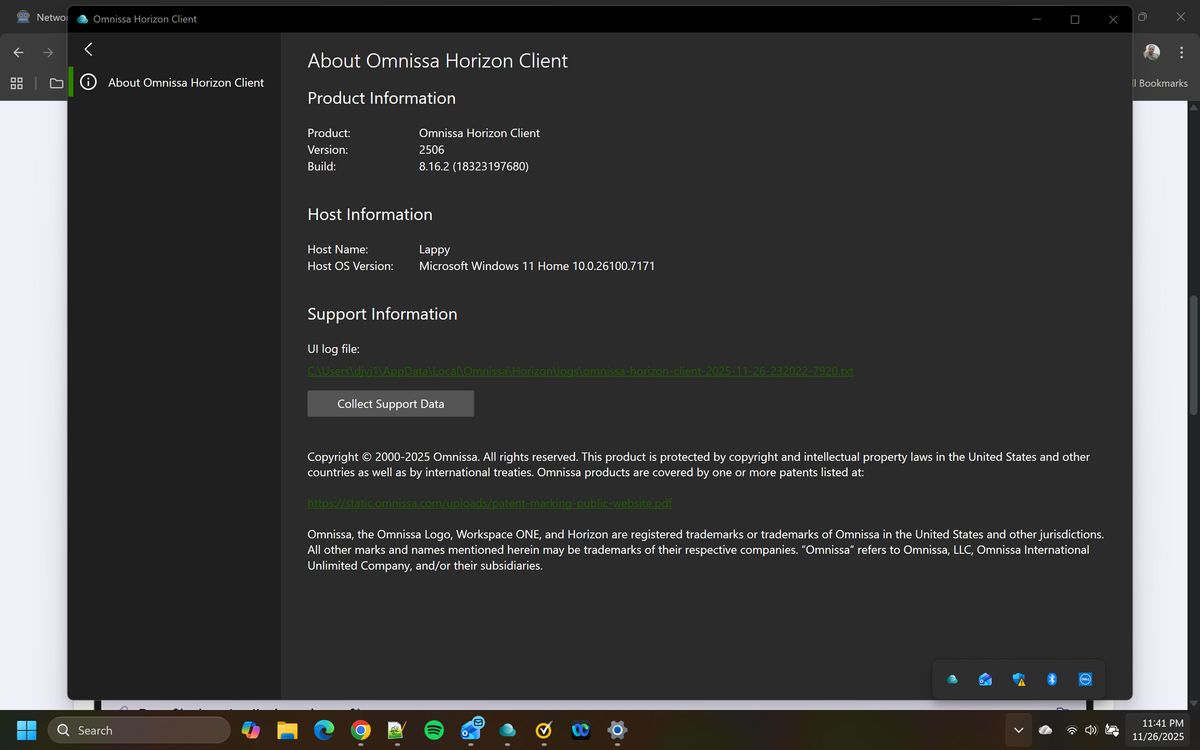Open the bookmarks folder icon in Chrome bookmarks bar

(56, 83)
